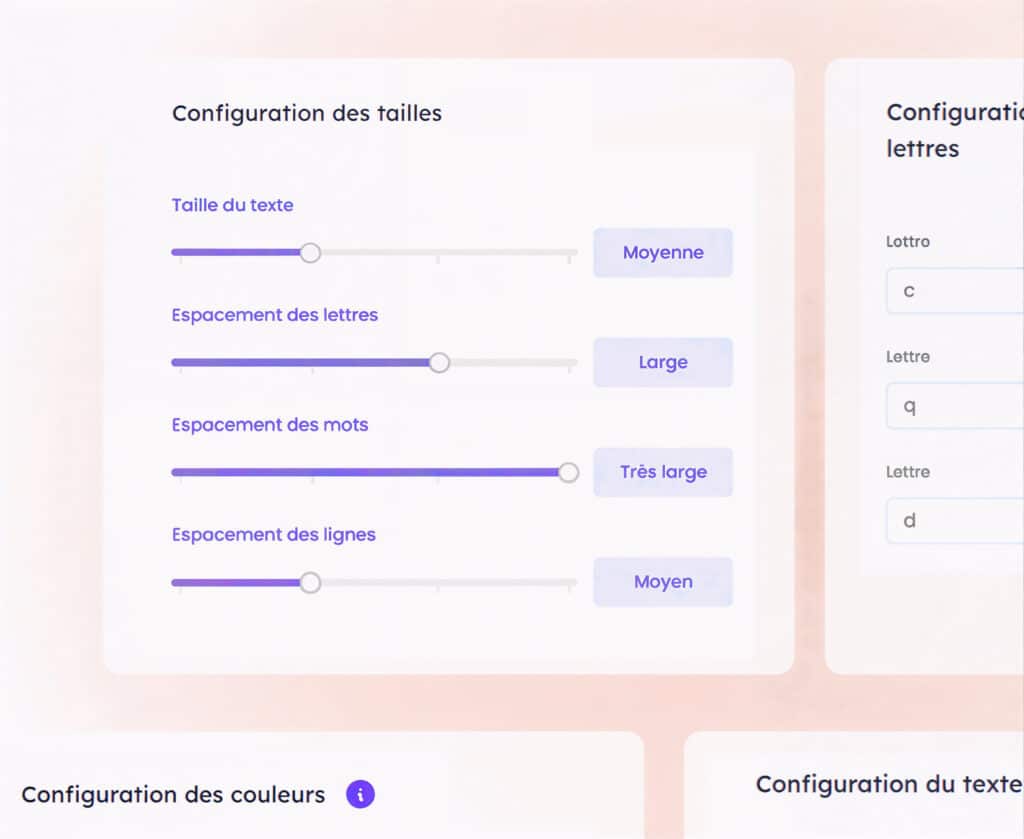Click the Moyenne value box
The width and height of the screenshot is (1024, 839).
(662, 253)
